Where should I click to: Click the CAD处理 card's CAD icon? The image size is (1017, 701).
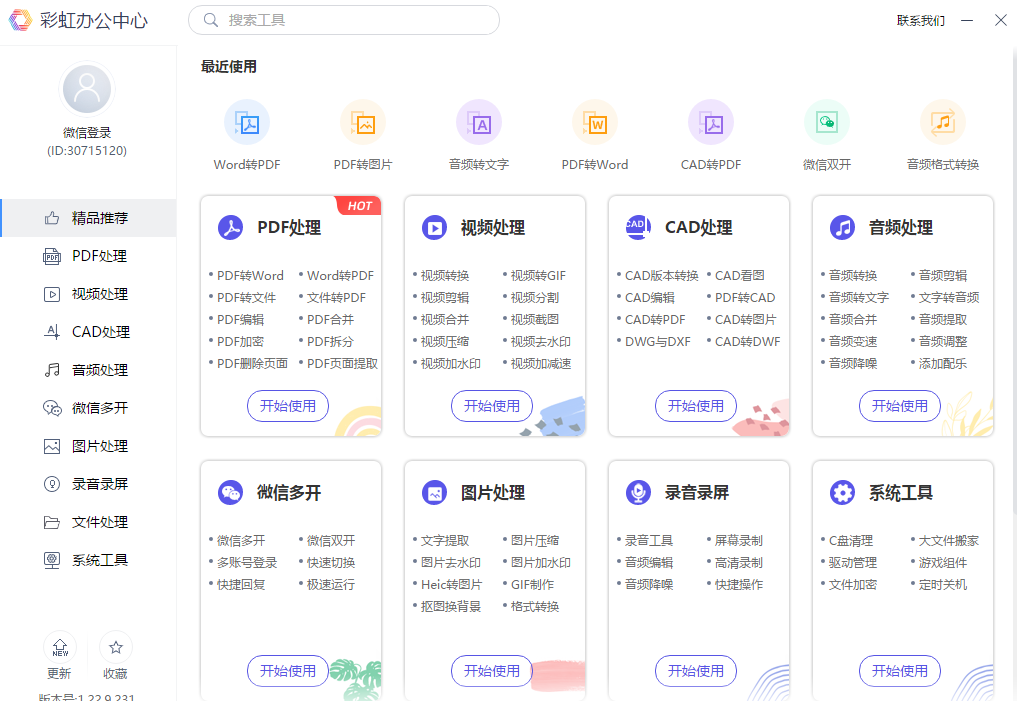point(638,228)
